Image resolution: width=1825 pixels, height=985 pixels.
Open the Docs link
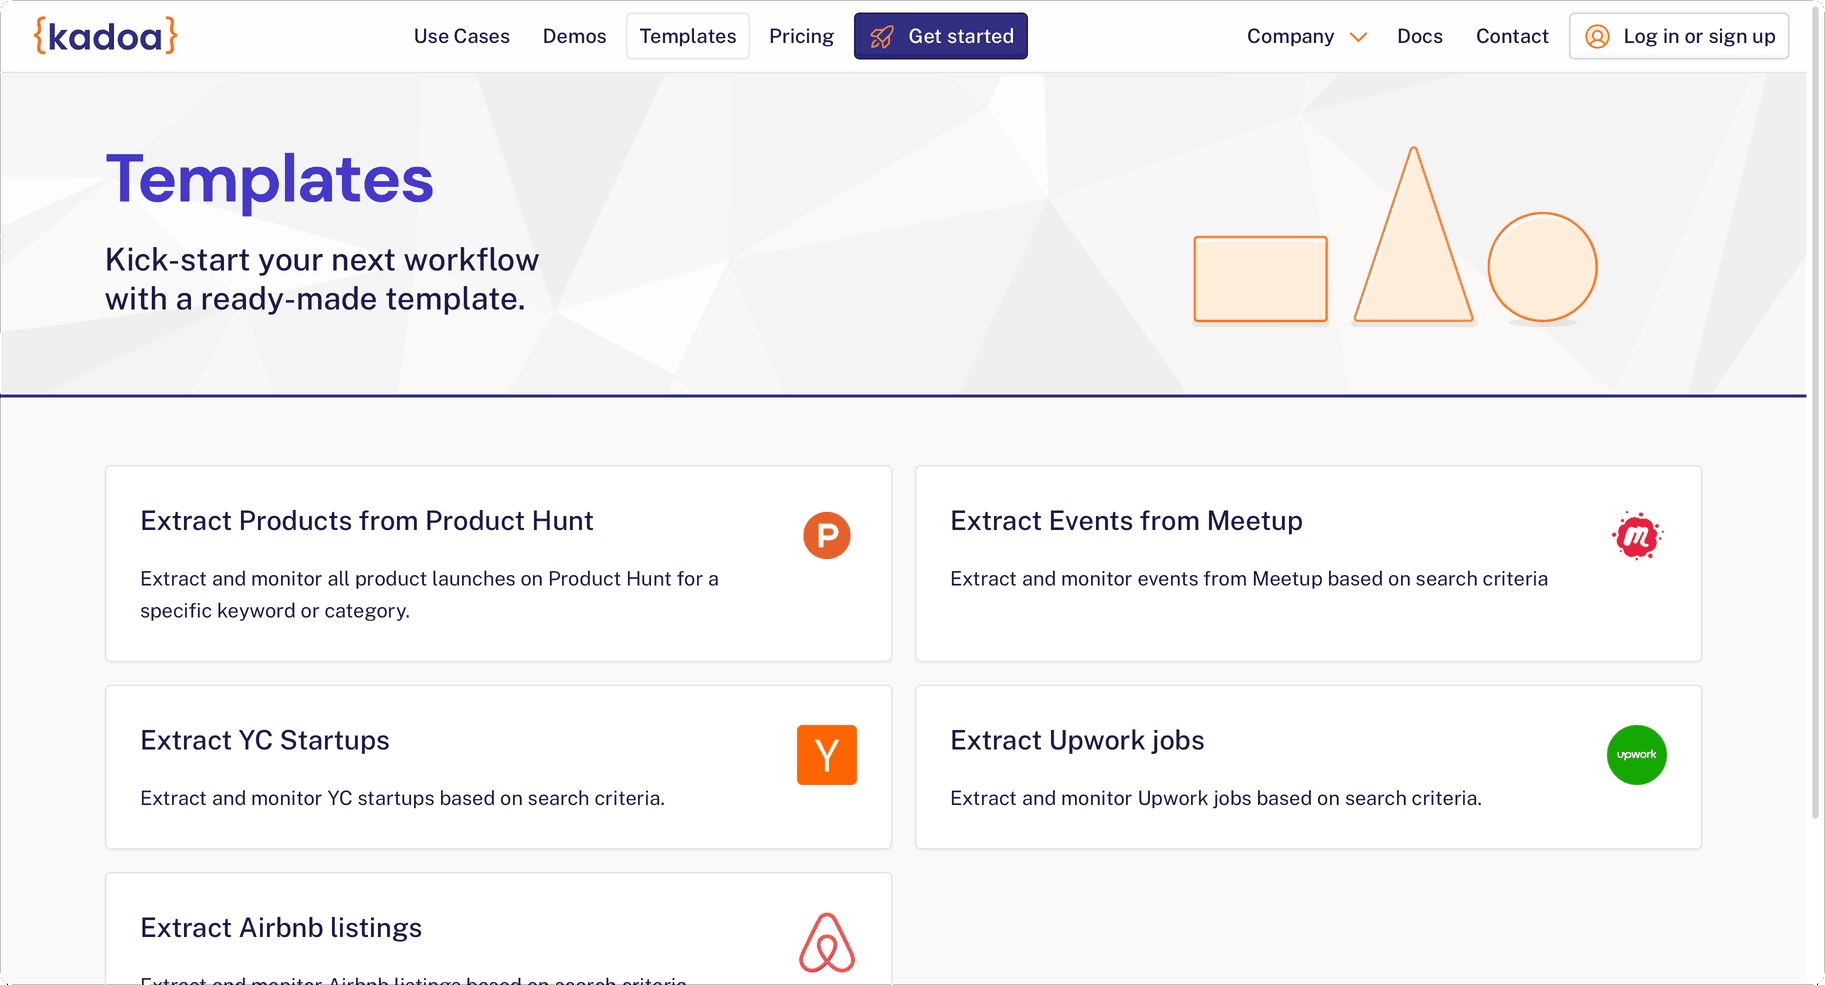(1419, 37)
